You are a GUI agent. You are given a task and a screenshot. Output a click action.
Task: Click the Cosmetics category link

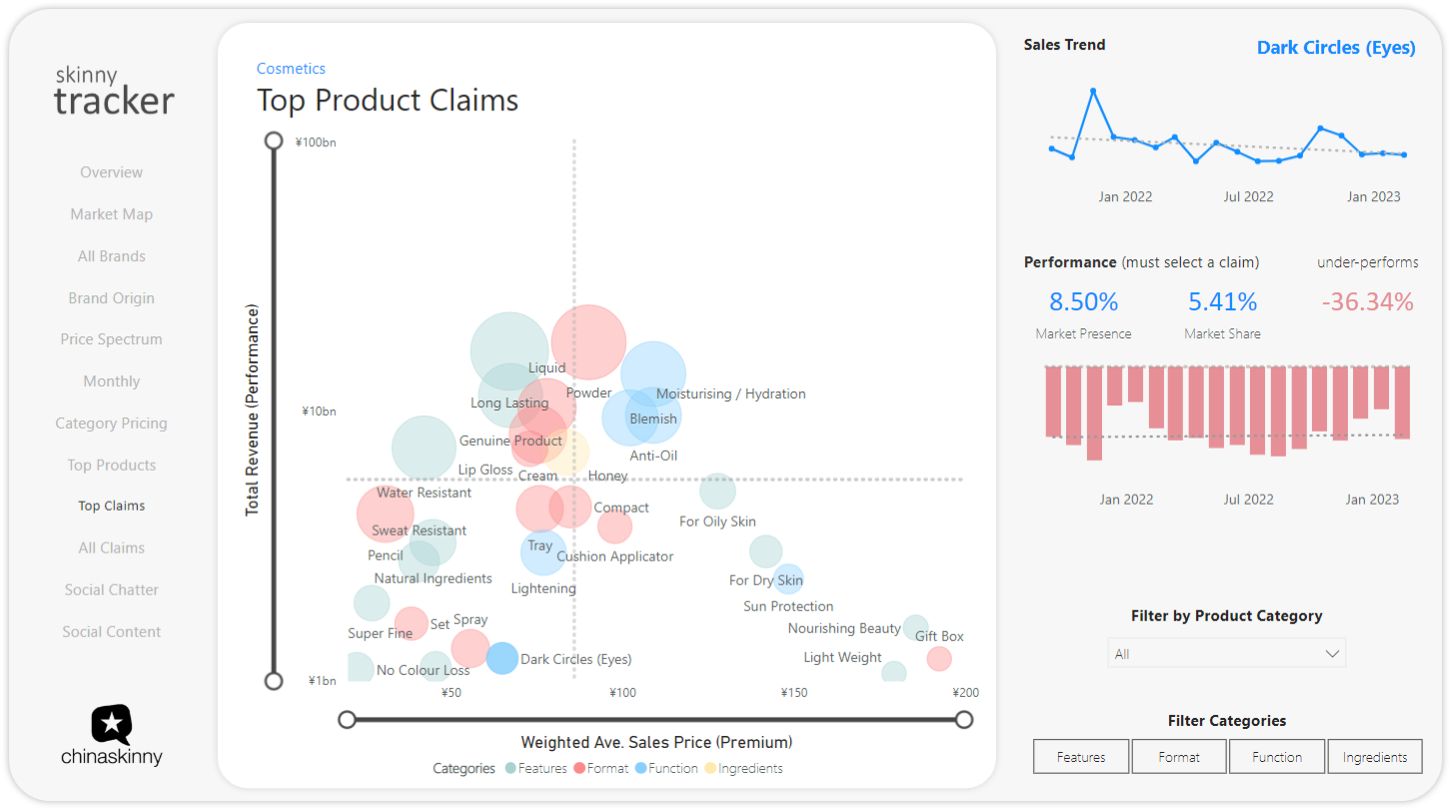(291, 69)
